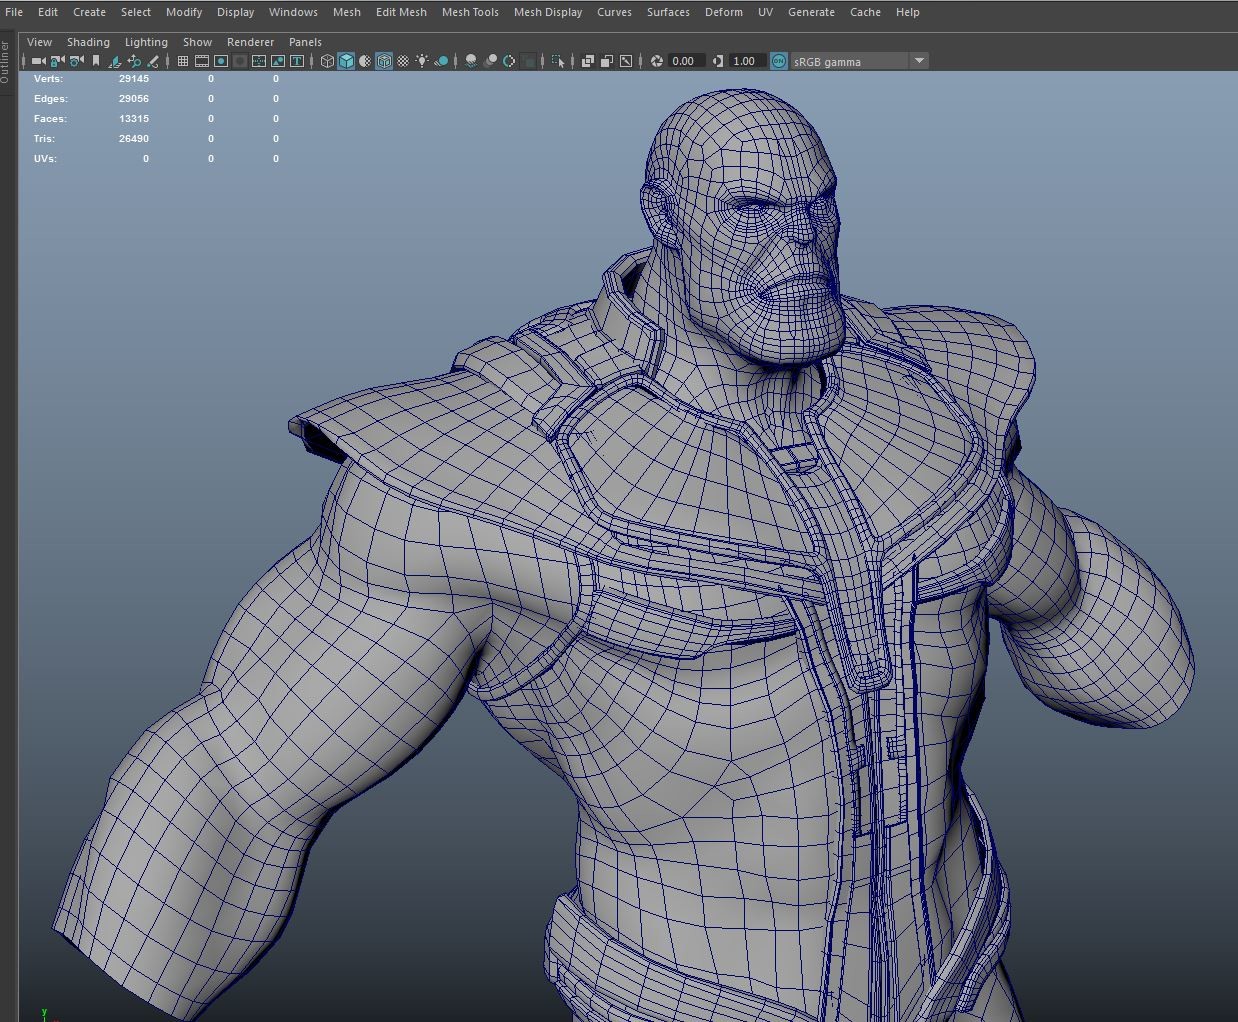The width and height of the screenshot is (1238, 1022).
Task: Click the exposure value field 0.00
Action: (687, 61)
